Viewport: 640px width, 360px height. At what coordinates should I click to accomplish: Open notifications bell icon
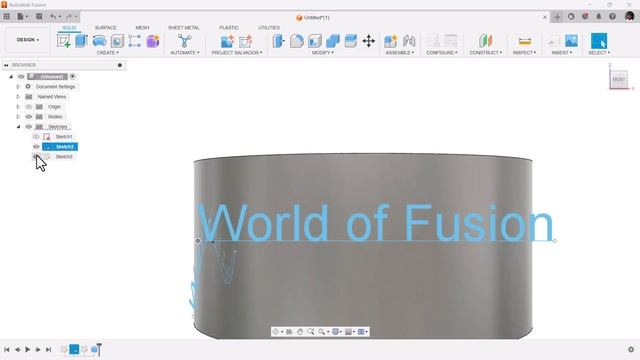[x=599, y=17]
